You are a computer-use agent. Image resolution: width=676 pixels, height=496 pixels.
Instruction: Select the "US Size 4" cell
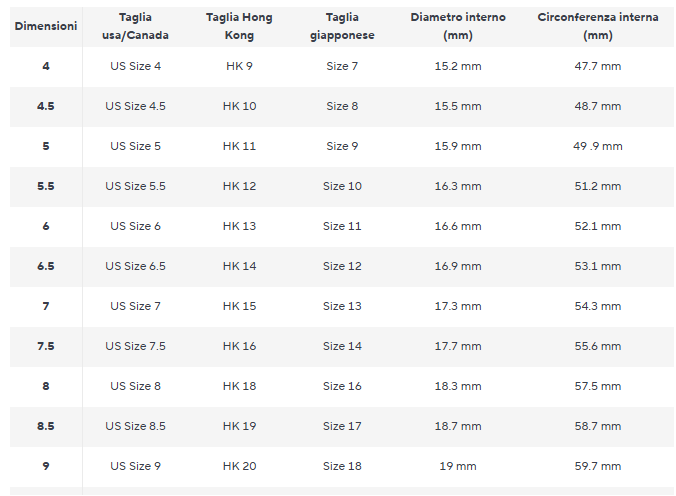(x=135, y=66)
